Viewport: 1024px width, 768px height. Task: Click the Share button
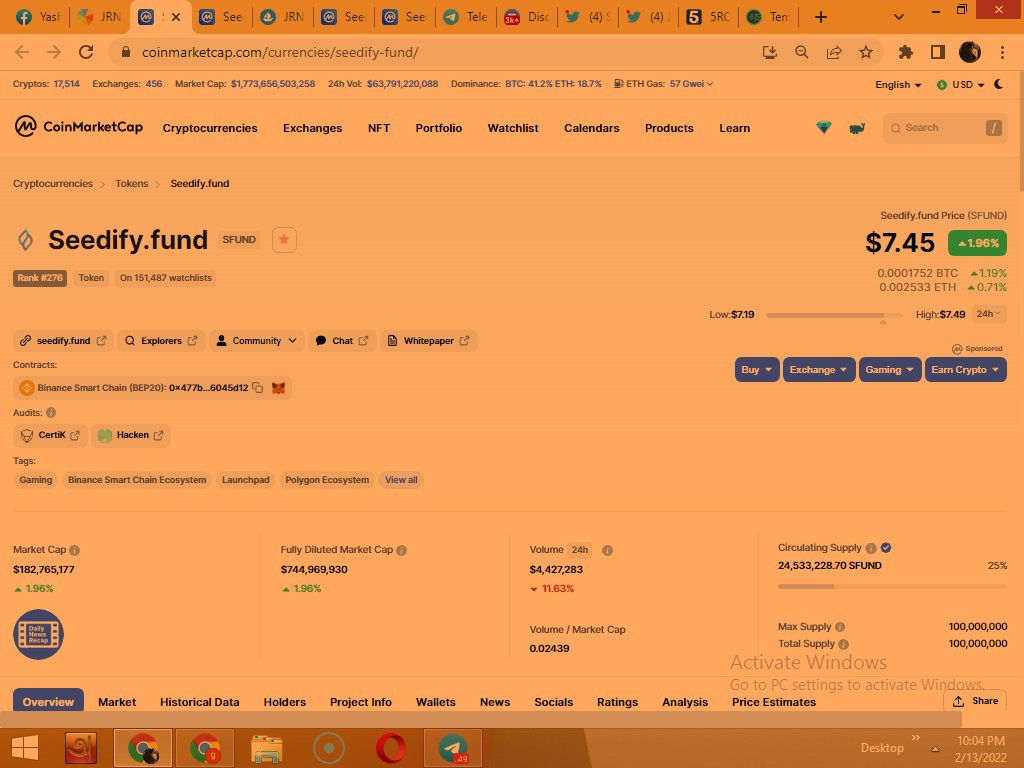point(975,701)
